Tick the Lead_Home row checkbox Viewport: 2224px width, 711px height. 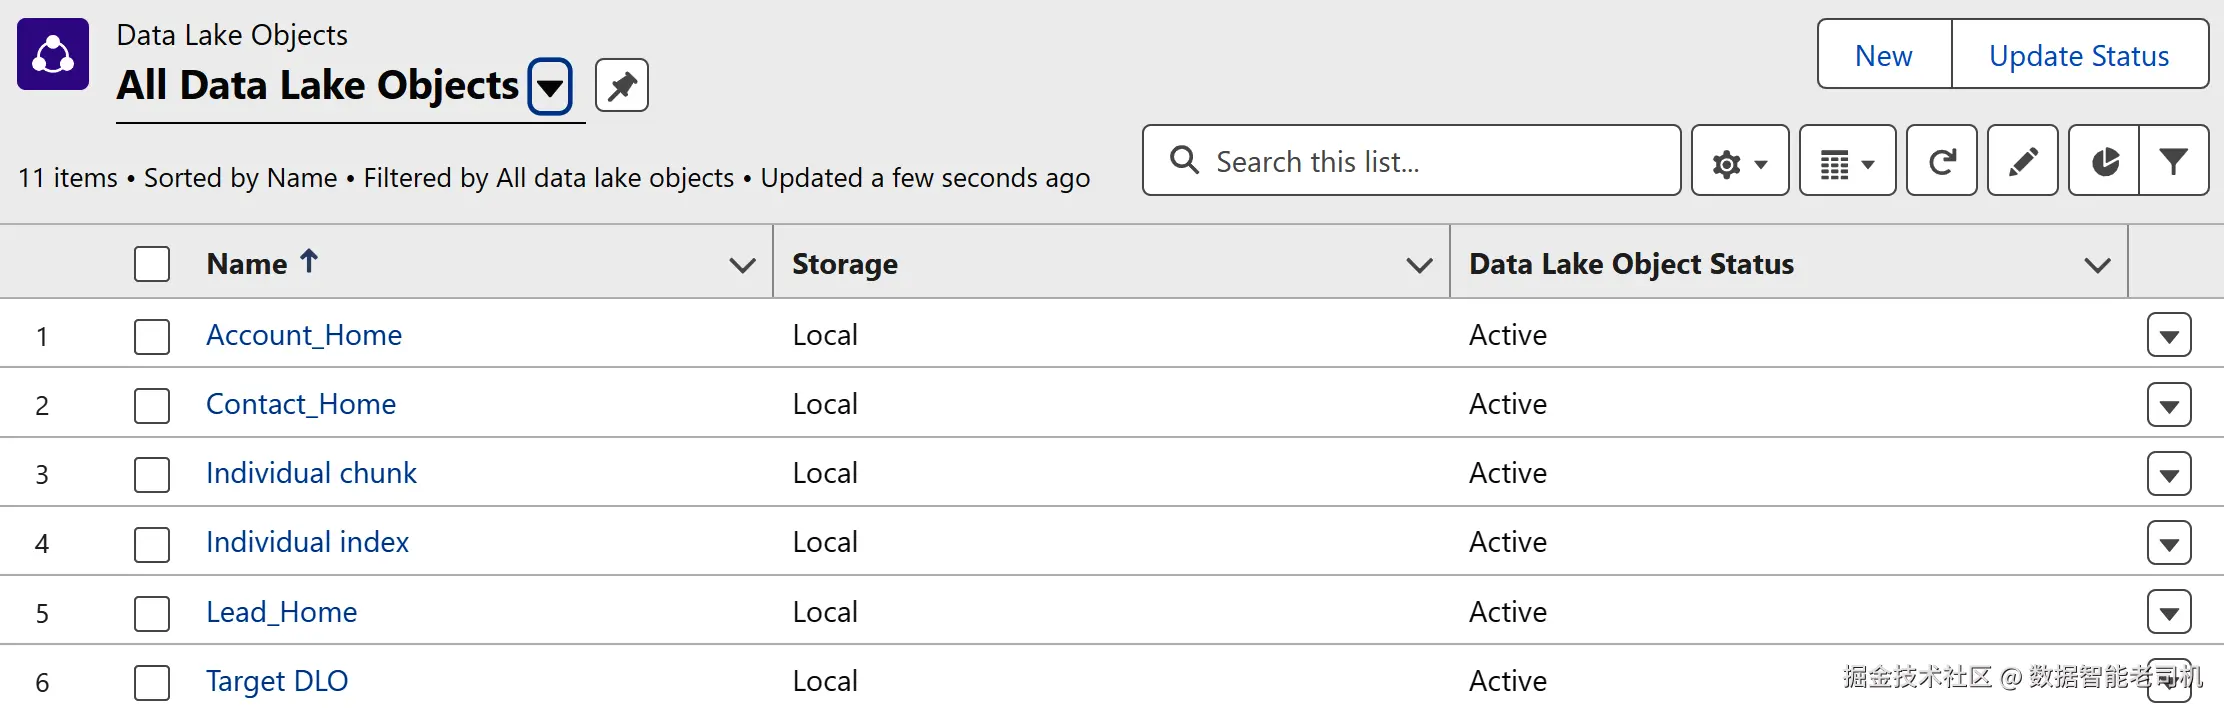point(152,613)
